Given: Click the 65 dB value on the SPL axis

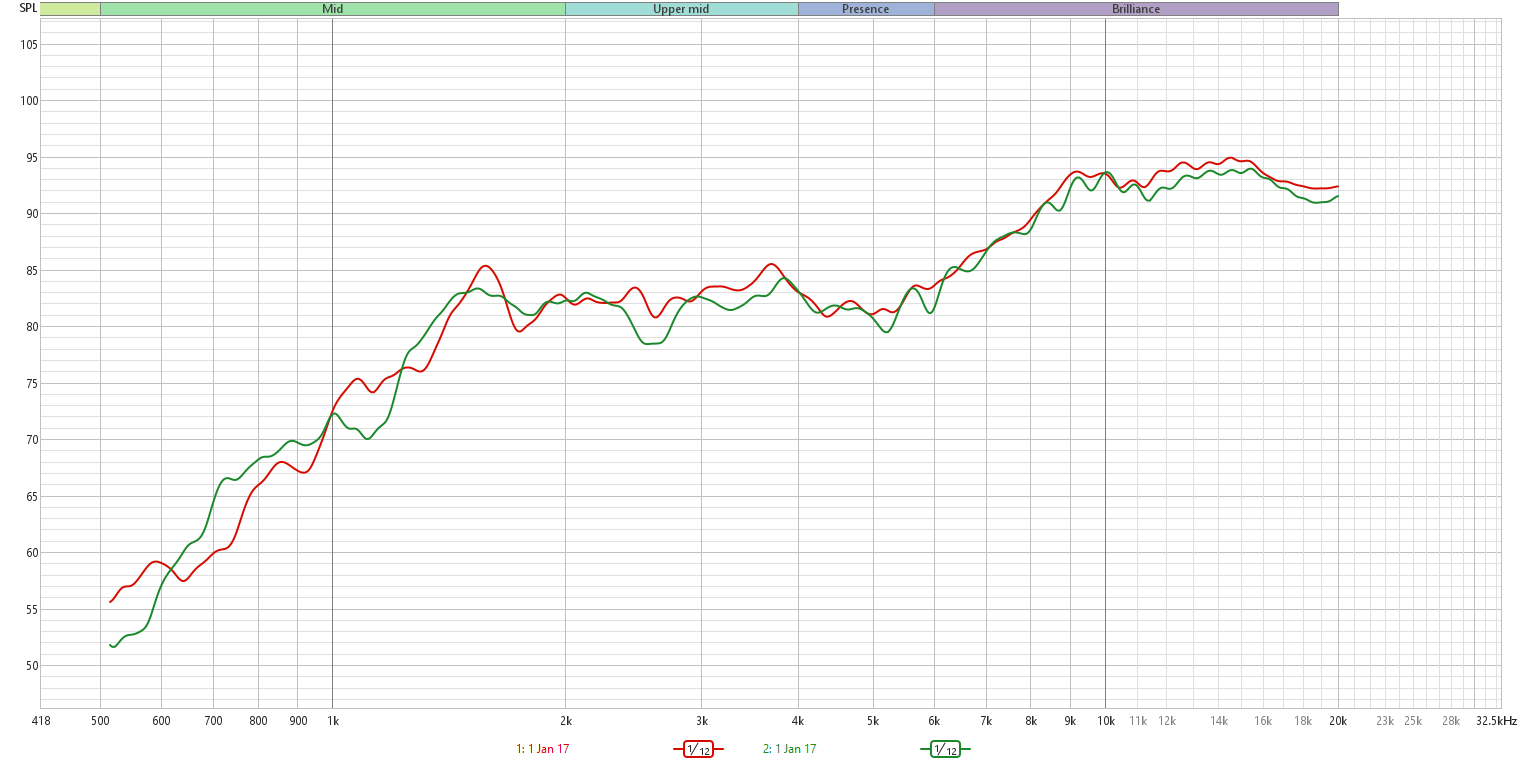Looking at the screenshot, I should point(31,497).
